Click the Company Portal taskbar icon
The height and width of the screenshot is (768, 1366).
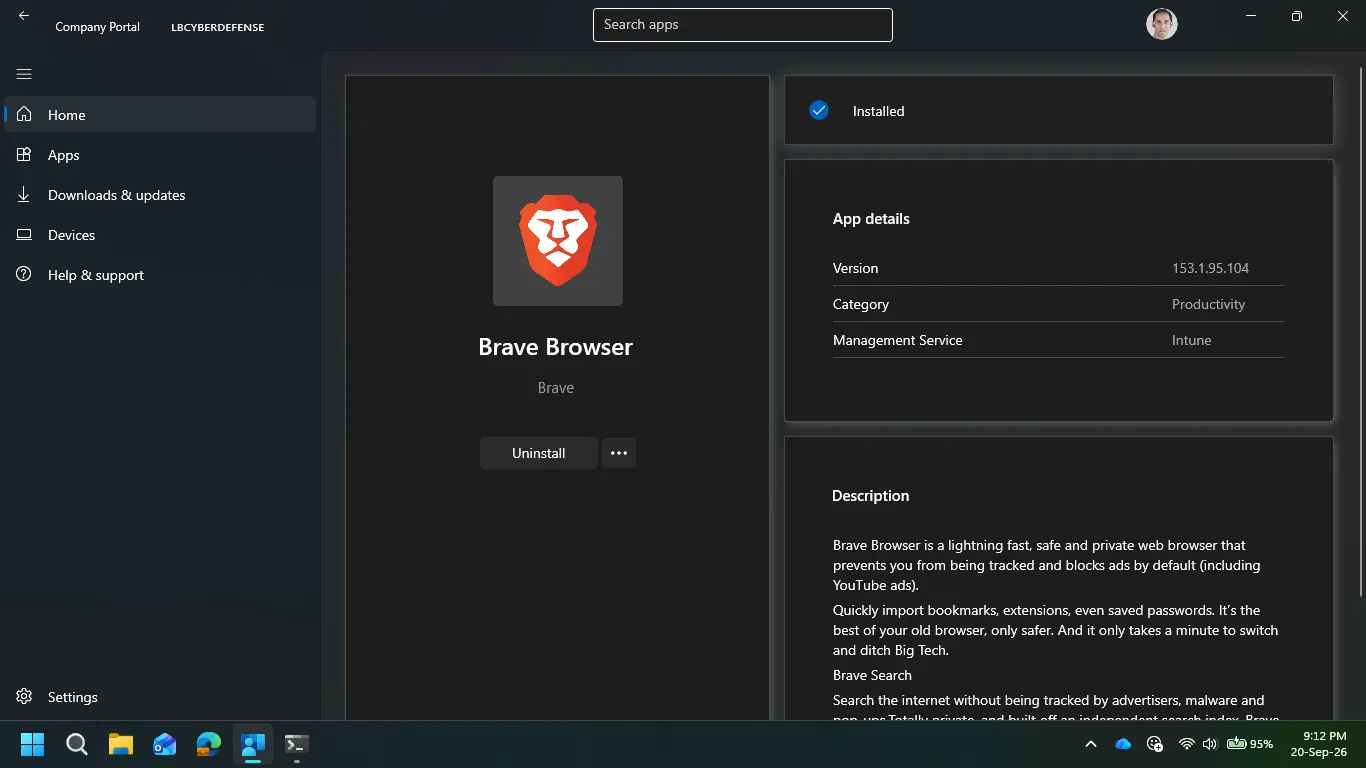tap(253, 744)
